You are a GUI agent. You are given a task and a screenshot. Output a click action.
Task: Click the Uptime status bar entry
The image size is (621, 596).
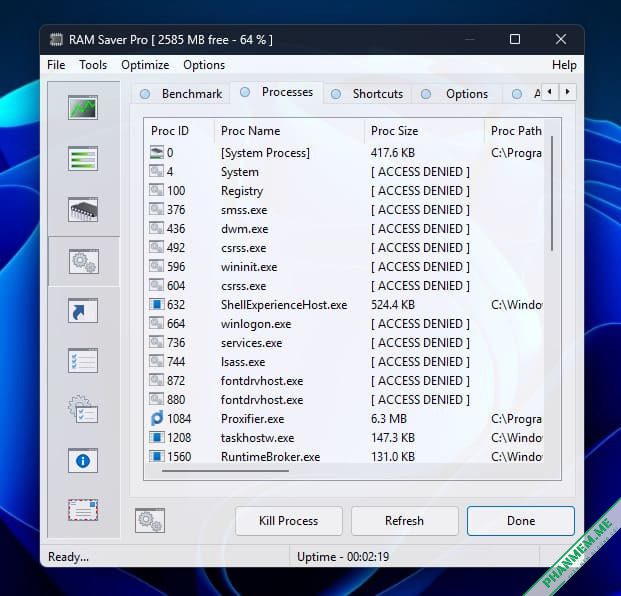click(343, 557)
